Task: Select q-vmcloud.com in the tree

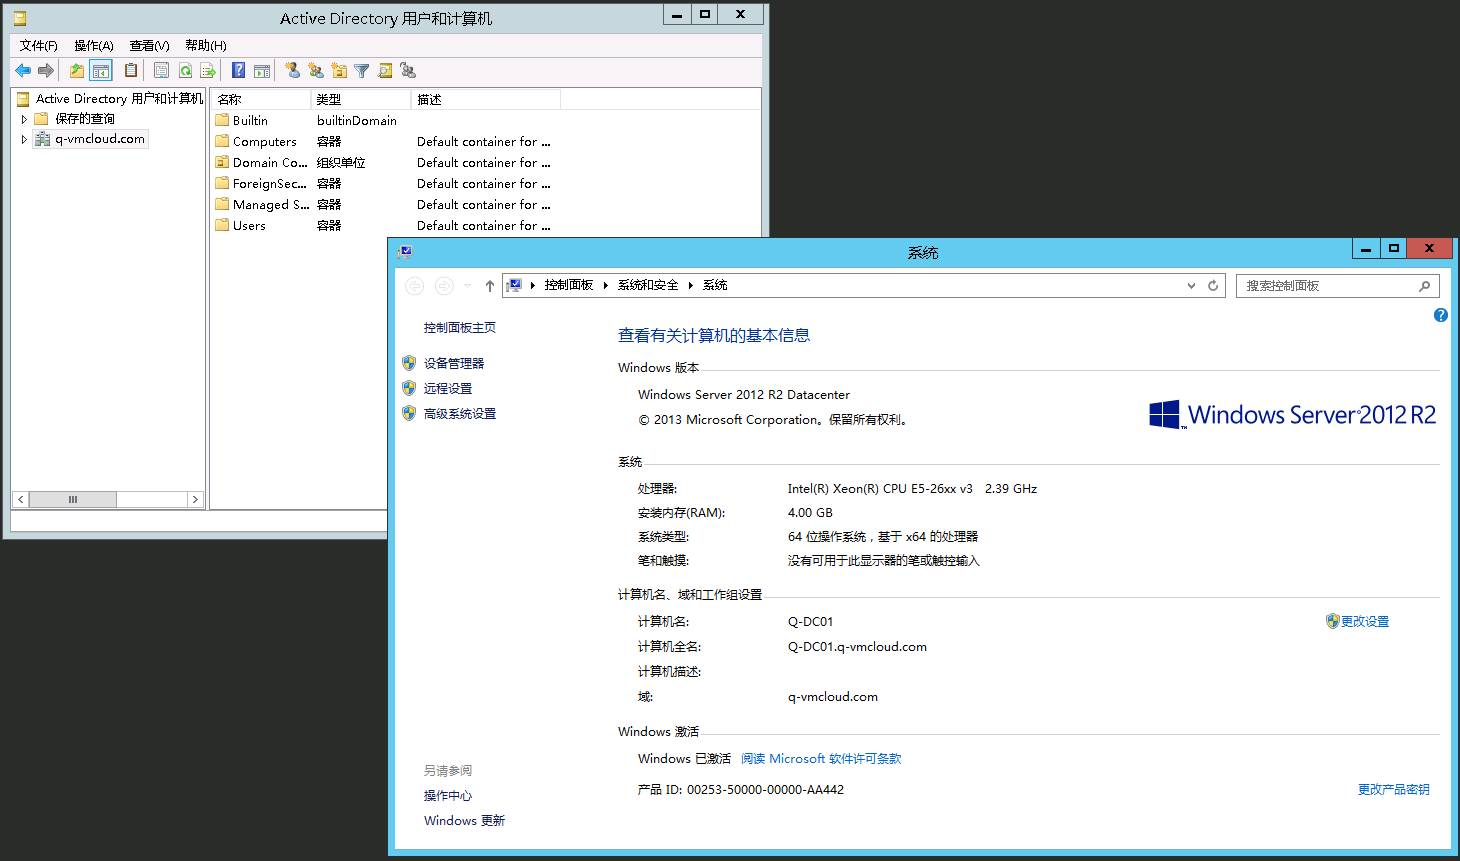Action: point(100,139)
